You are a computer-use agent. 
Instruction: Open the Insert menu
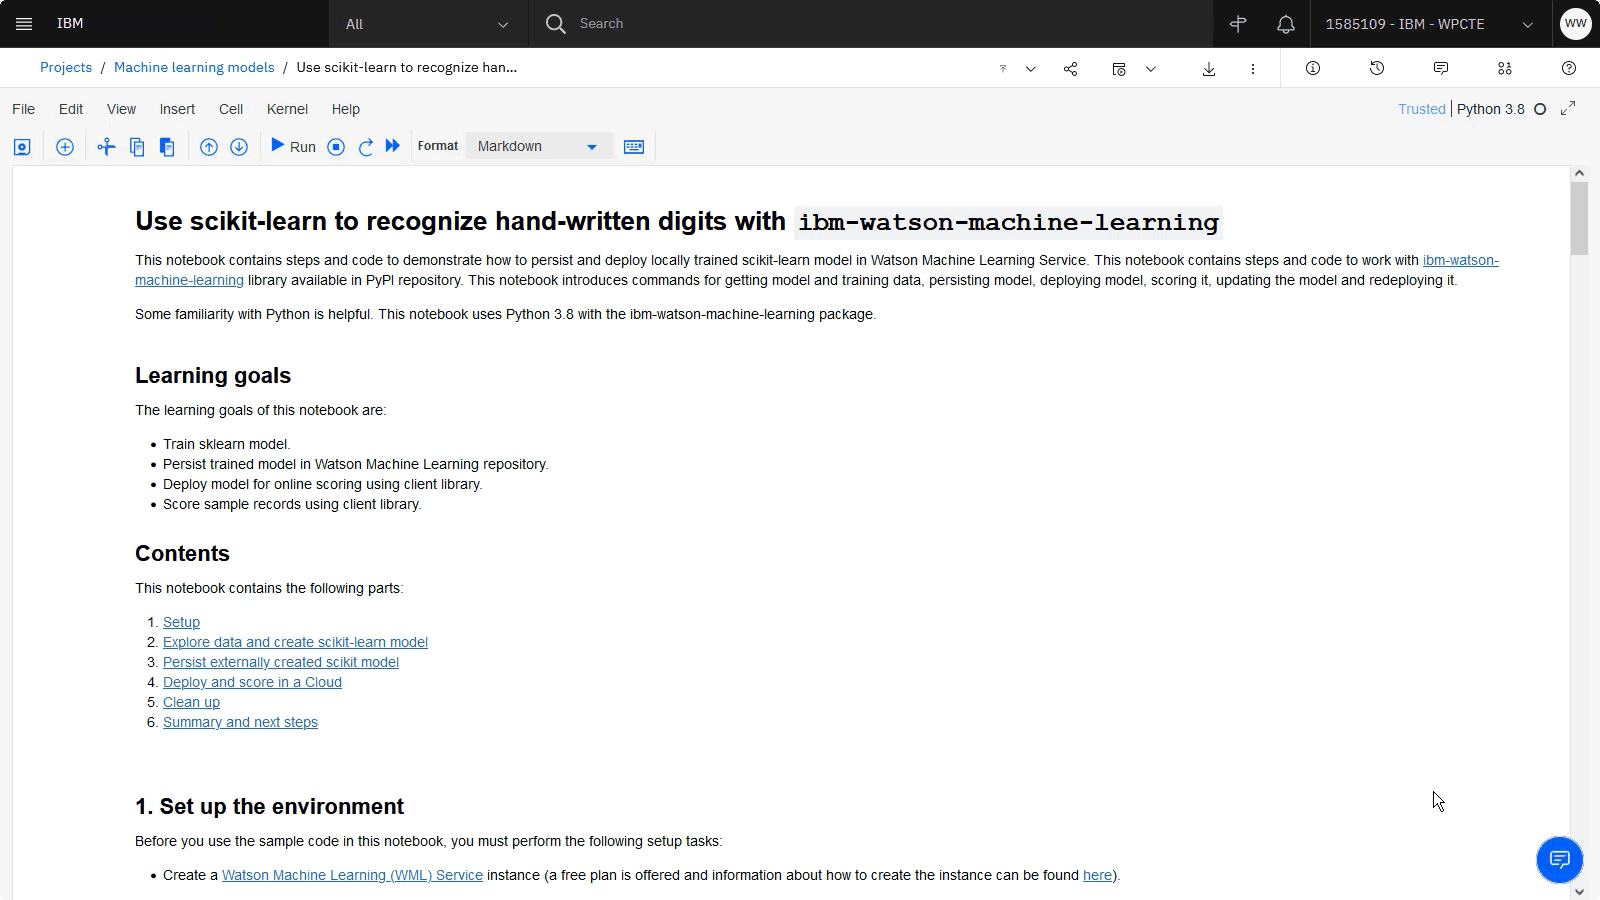177,109
